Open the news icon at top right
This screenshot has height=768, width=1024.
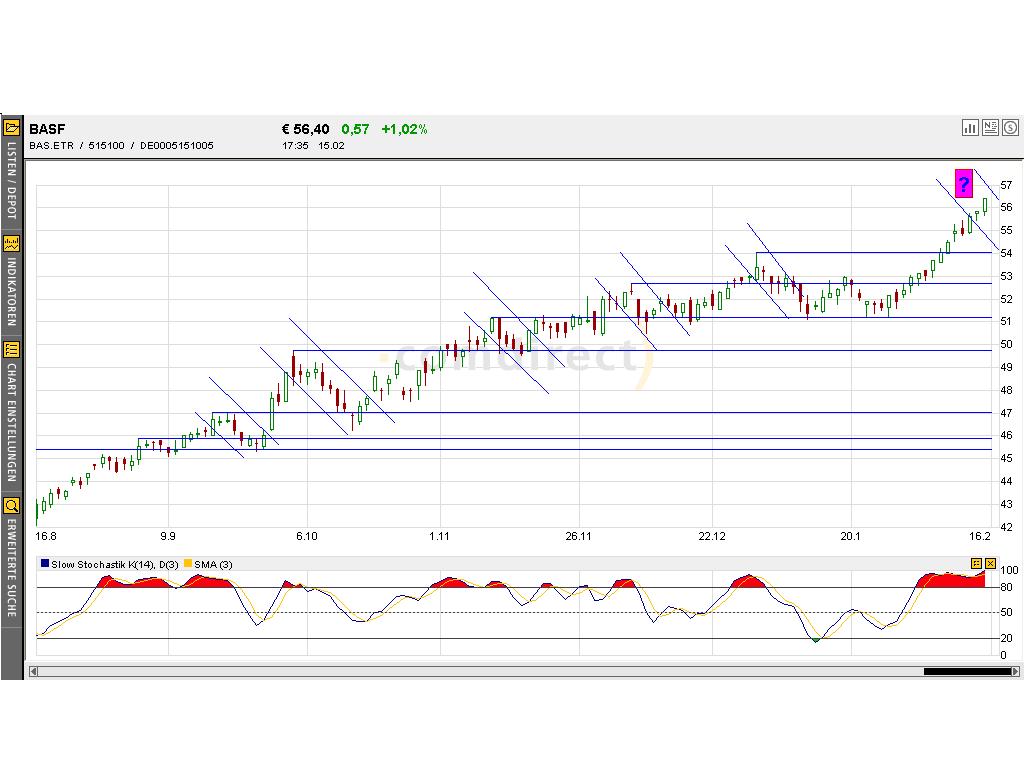point(990,127)
